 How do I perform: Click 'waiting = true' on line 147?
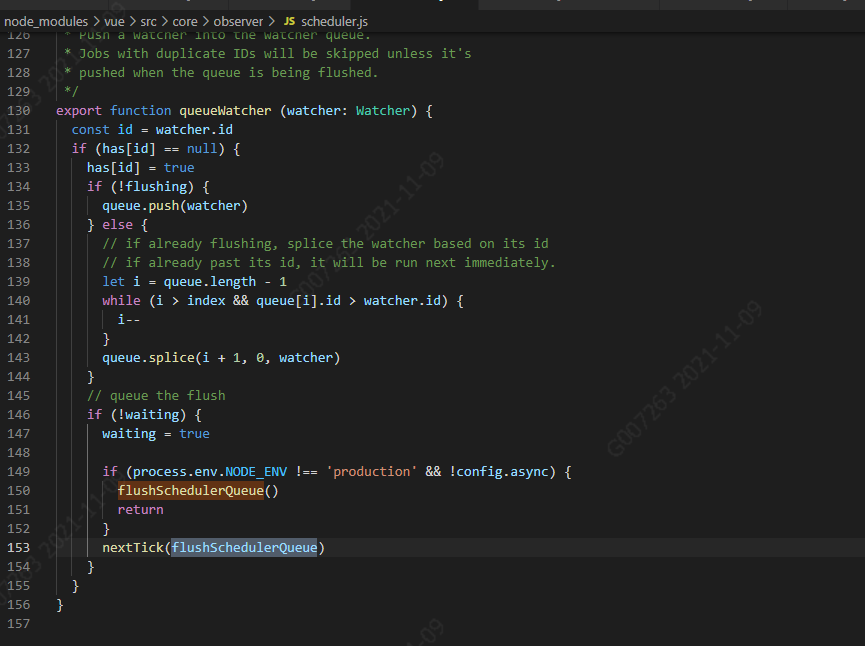coord(156,434)
